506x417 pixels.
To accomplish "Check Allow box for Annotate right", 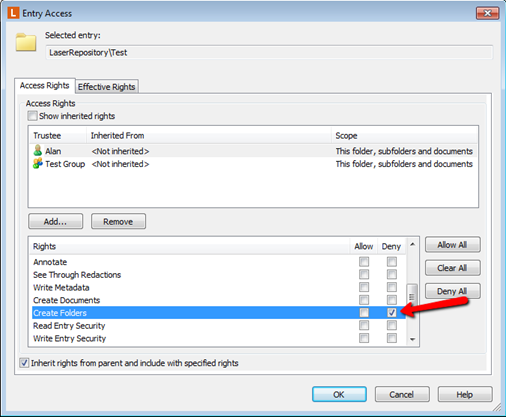I will click(x=364, y=262).
